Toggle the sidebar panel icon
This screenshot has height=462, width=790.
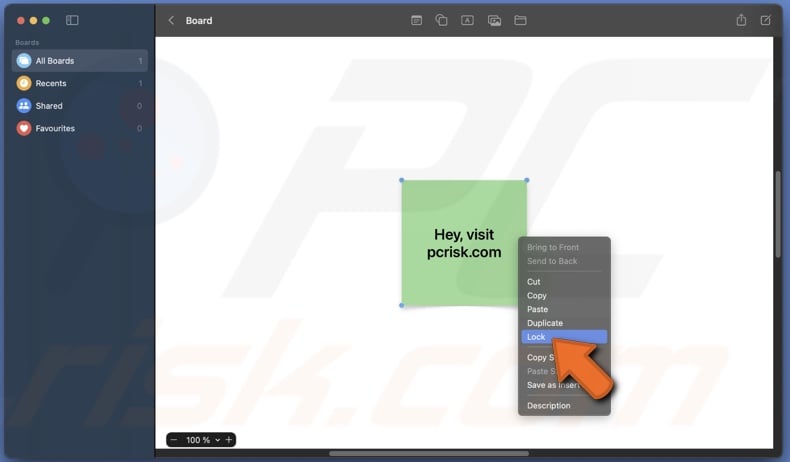click(x=72, y=20)
